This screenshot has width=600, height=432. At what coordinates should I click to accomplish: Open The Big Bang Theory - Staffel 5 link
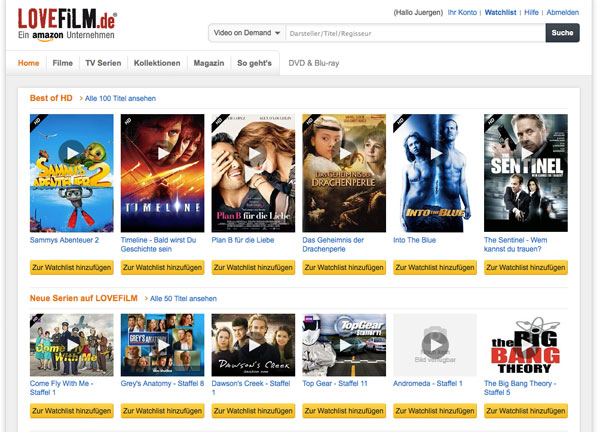click(x=520, y=388)
